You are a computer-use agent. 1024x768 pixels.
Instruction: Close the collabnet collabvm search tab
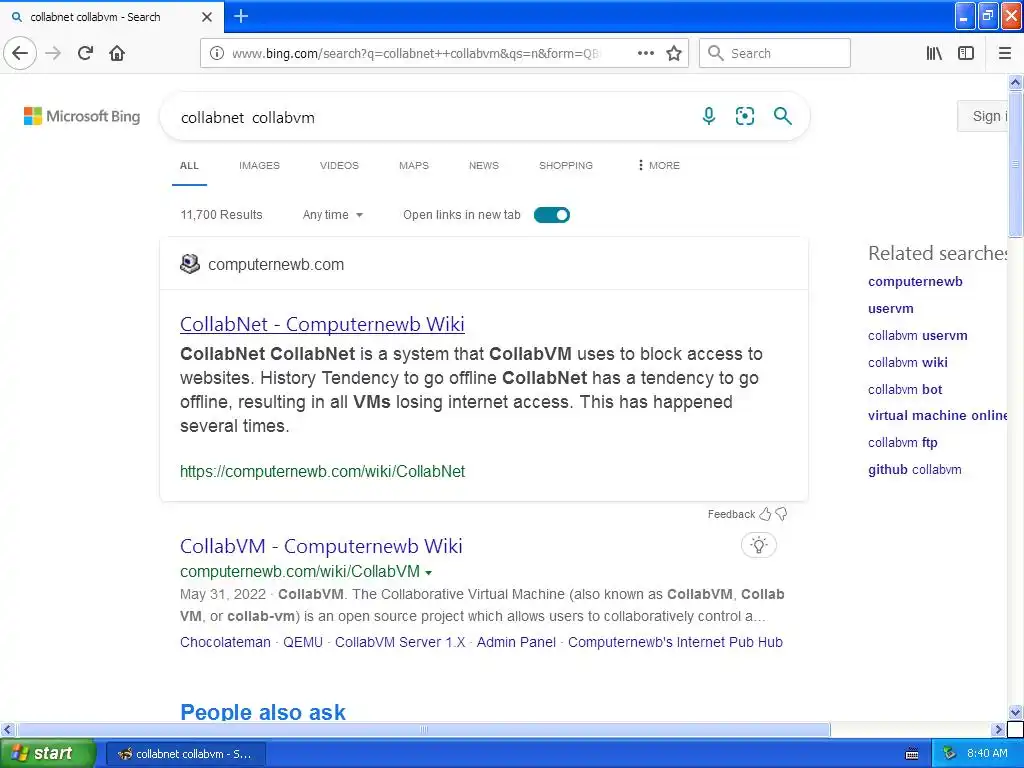pos(207,17)
